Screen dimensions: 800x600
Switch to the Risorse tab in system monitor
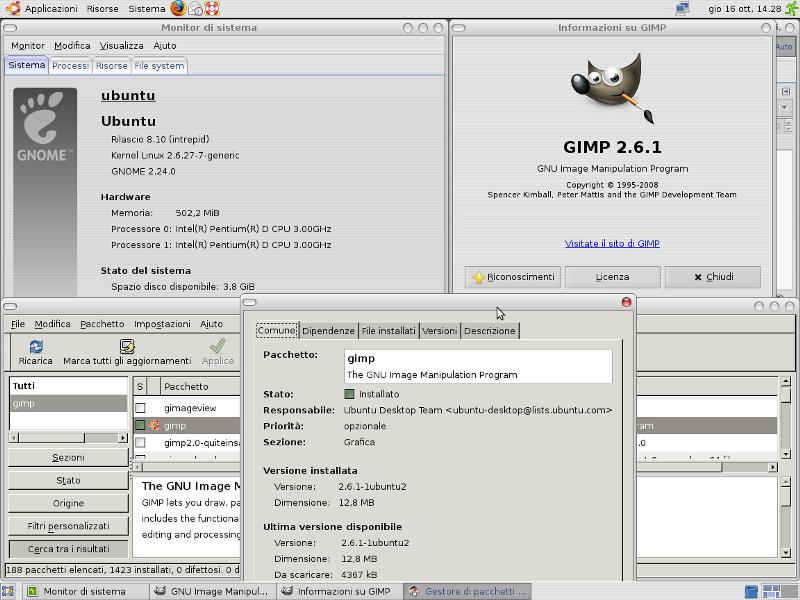click(112, 66)
